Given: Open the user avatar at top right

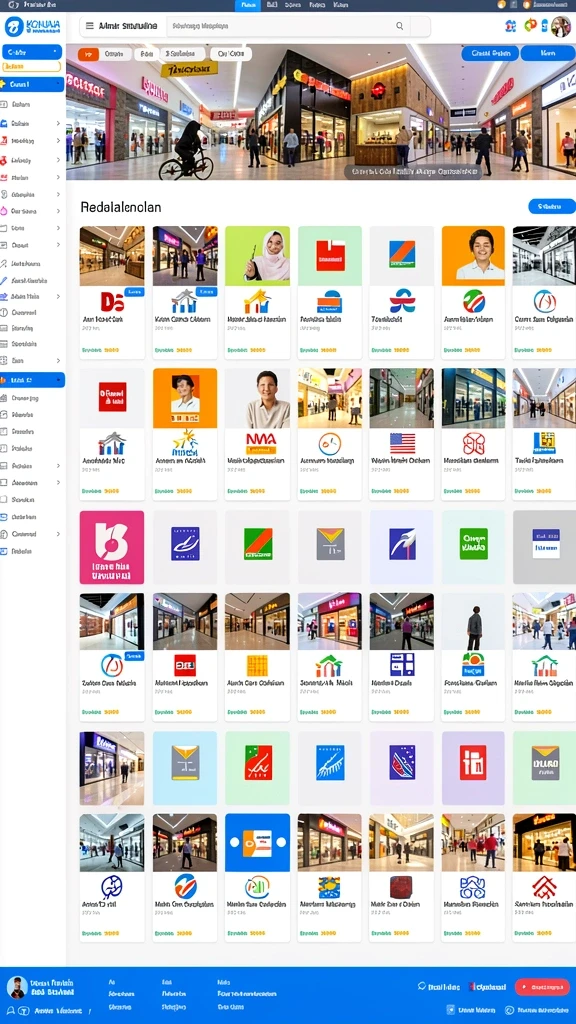Looking at the screenshot, I should click(561, 26).
